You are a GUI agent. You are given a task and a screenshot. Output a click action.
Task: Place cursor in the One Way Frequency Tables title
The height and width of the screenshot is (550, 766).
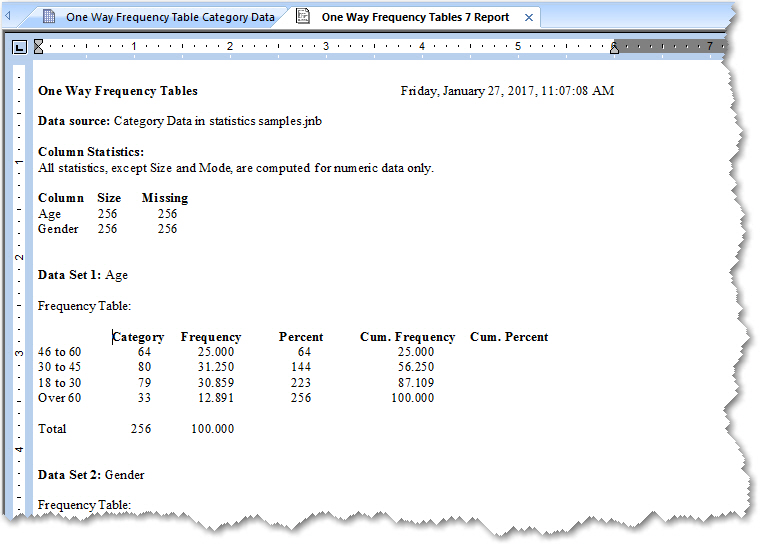[x=117, y=91]
